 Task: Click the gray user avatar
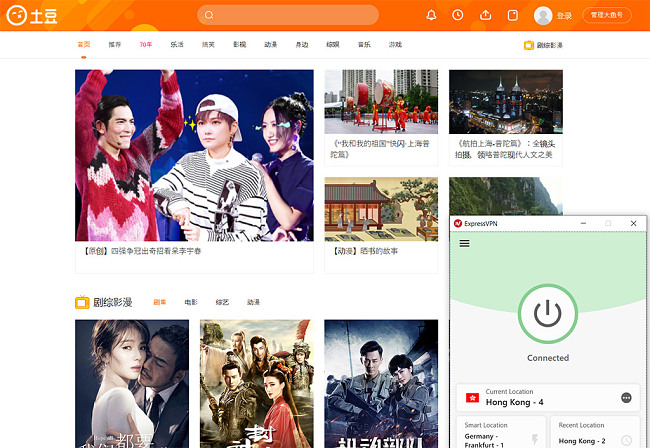pos(543,16)
